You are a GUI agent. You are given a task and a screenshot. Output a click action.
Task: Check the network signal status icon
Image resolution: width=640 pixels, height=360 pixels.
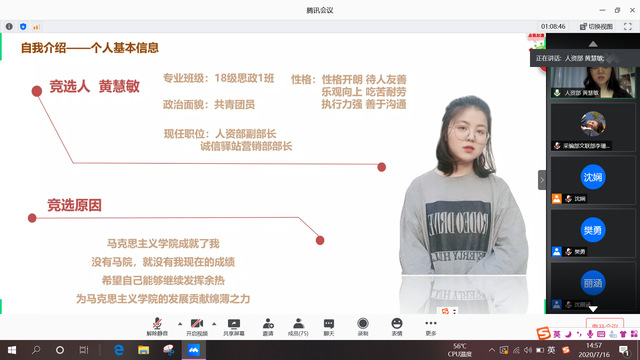click(36, 27)
